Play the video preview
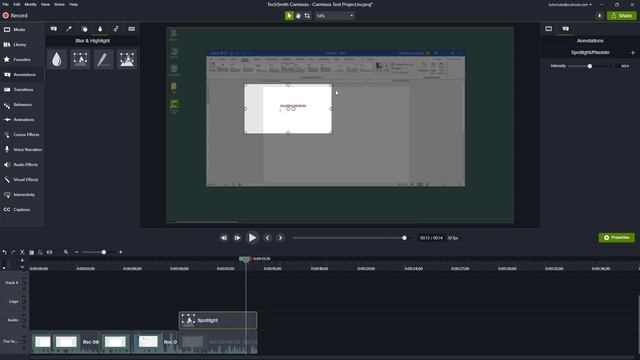The width and height of the screenshot is (640, 360). (x=252, y=238)
